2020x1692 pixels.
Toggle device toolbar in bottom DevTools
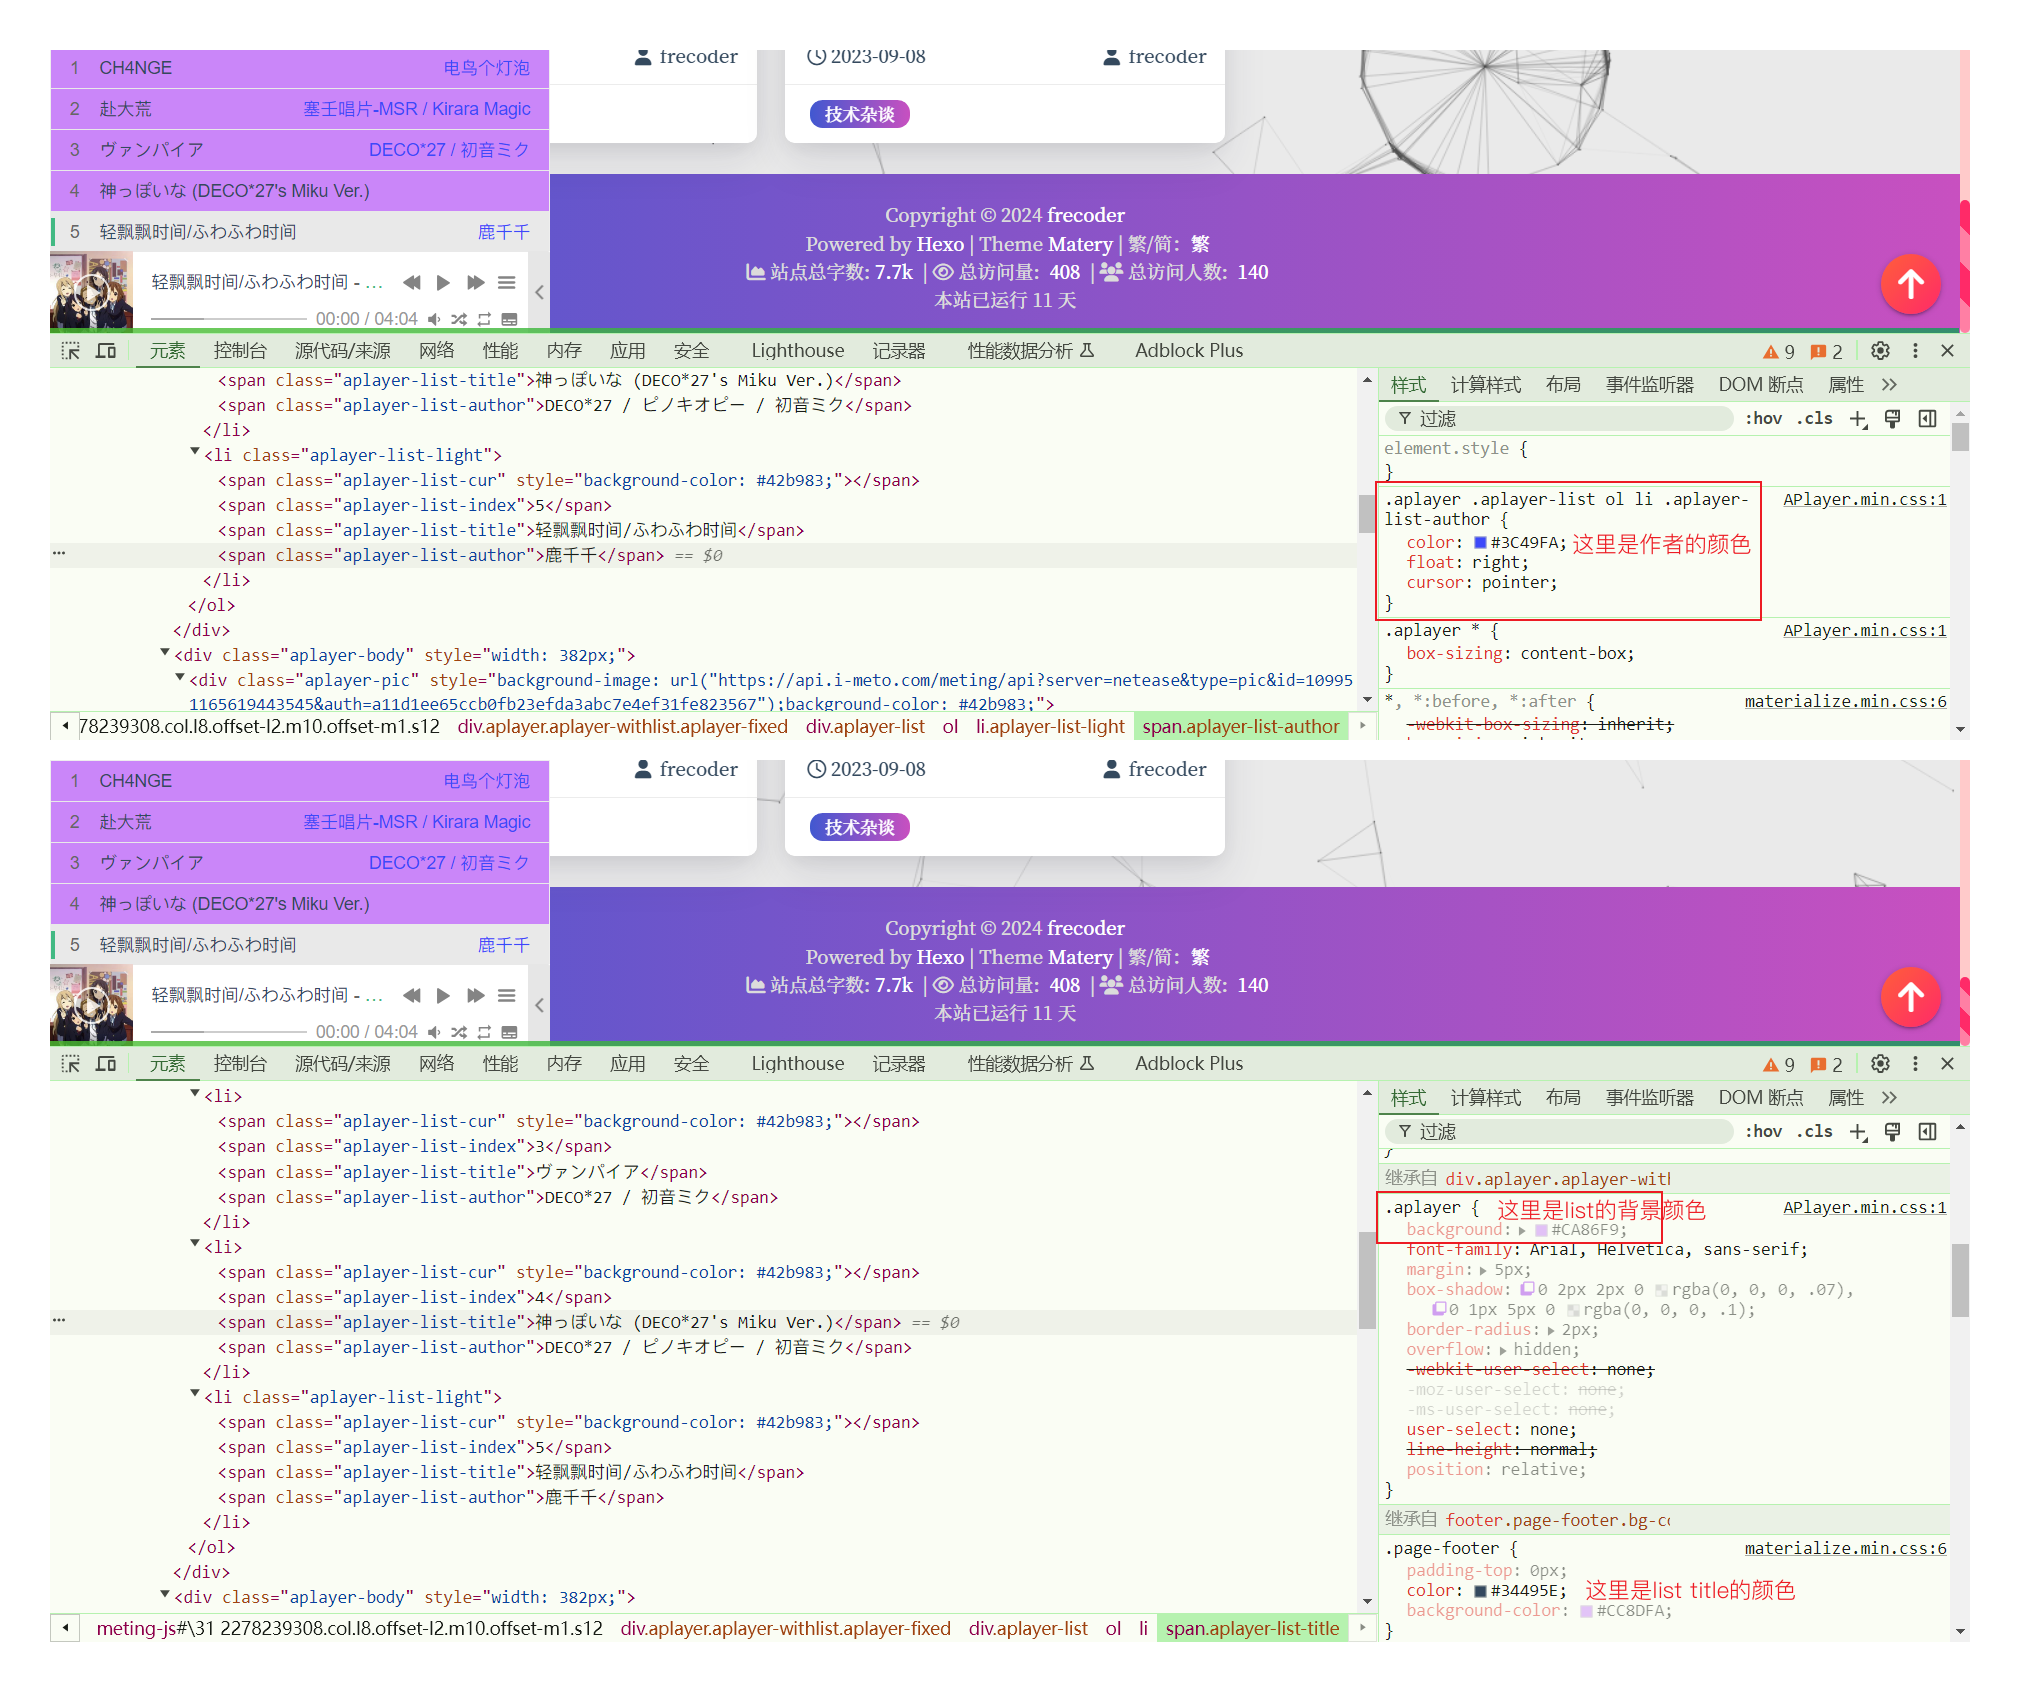pos(106,1064)
